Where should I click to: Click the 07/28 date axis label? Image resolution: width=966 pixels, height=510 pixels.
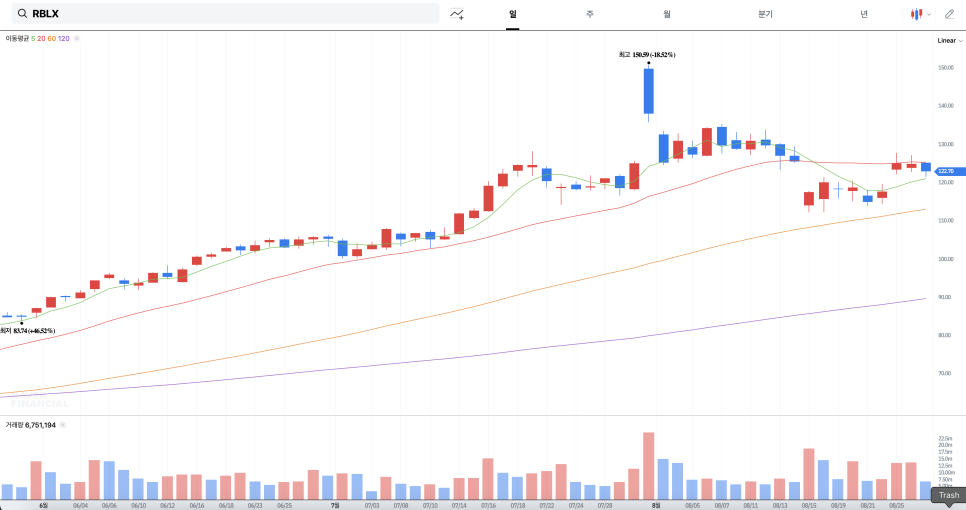[605, 506]
